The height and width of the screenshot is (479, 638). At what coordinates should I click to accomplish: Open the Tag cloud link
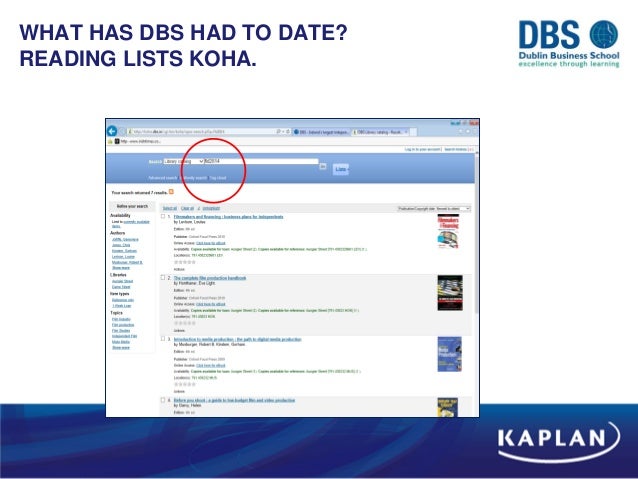[218, 178]
